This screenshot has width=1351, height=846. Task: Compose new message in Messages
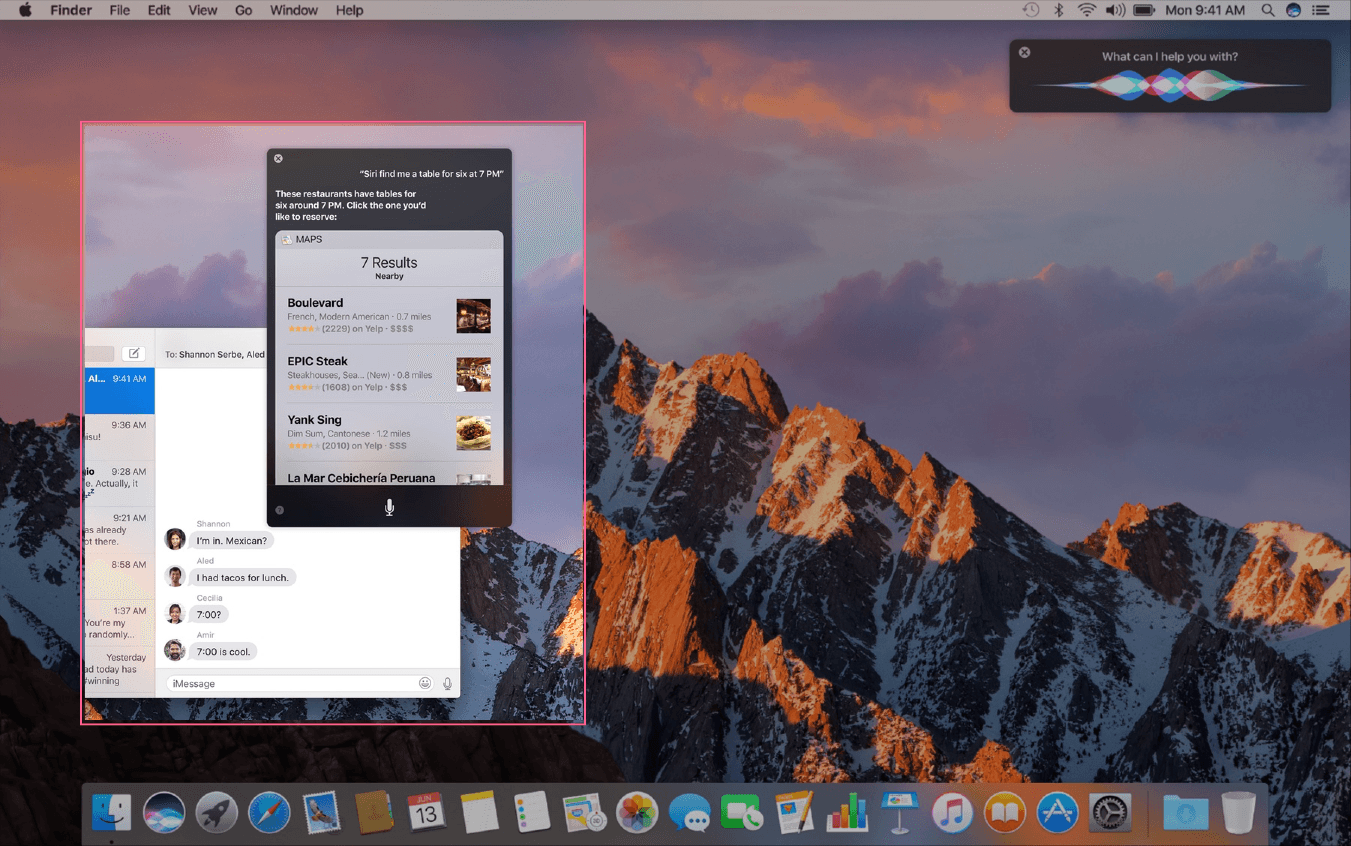133,354
